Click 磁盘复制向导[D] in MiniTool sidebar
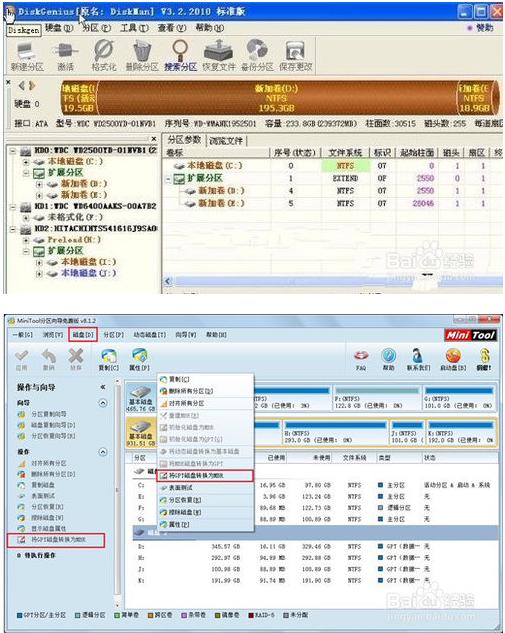Screen dimensions: 505x633 click(x=53, y=425)
